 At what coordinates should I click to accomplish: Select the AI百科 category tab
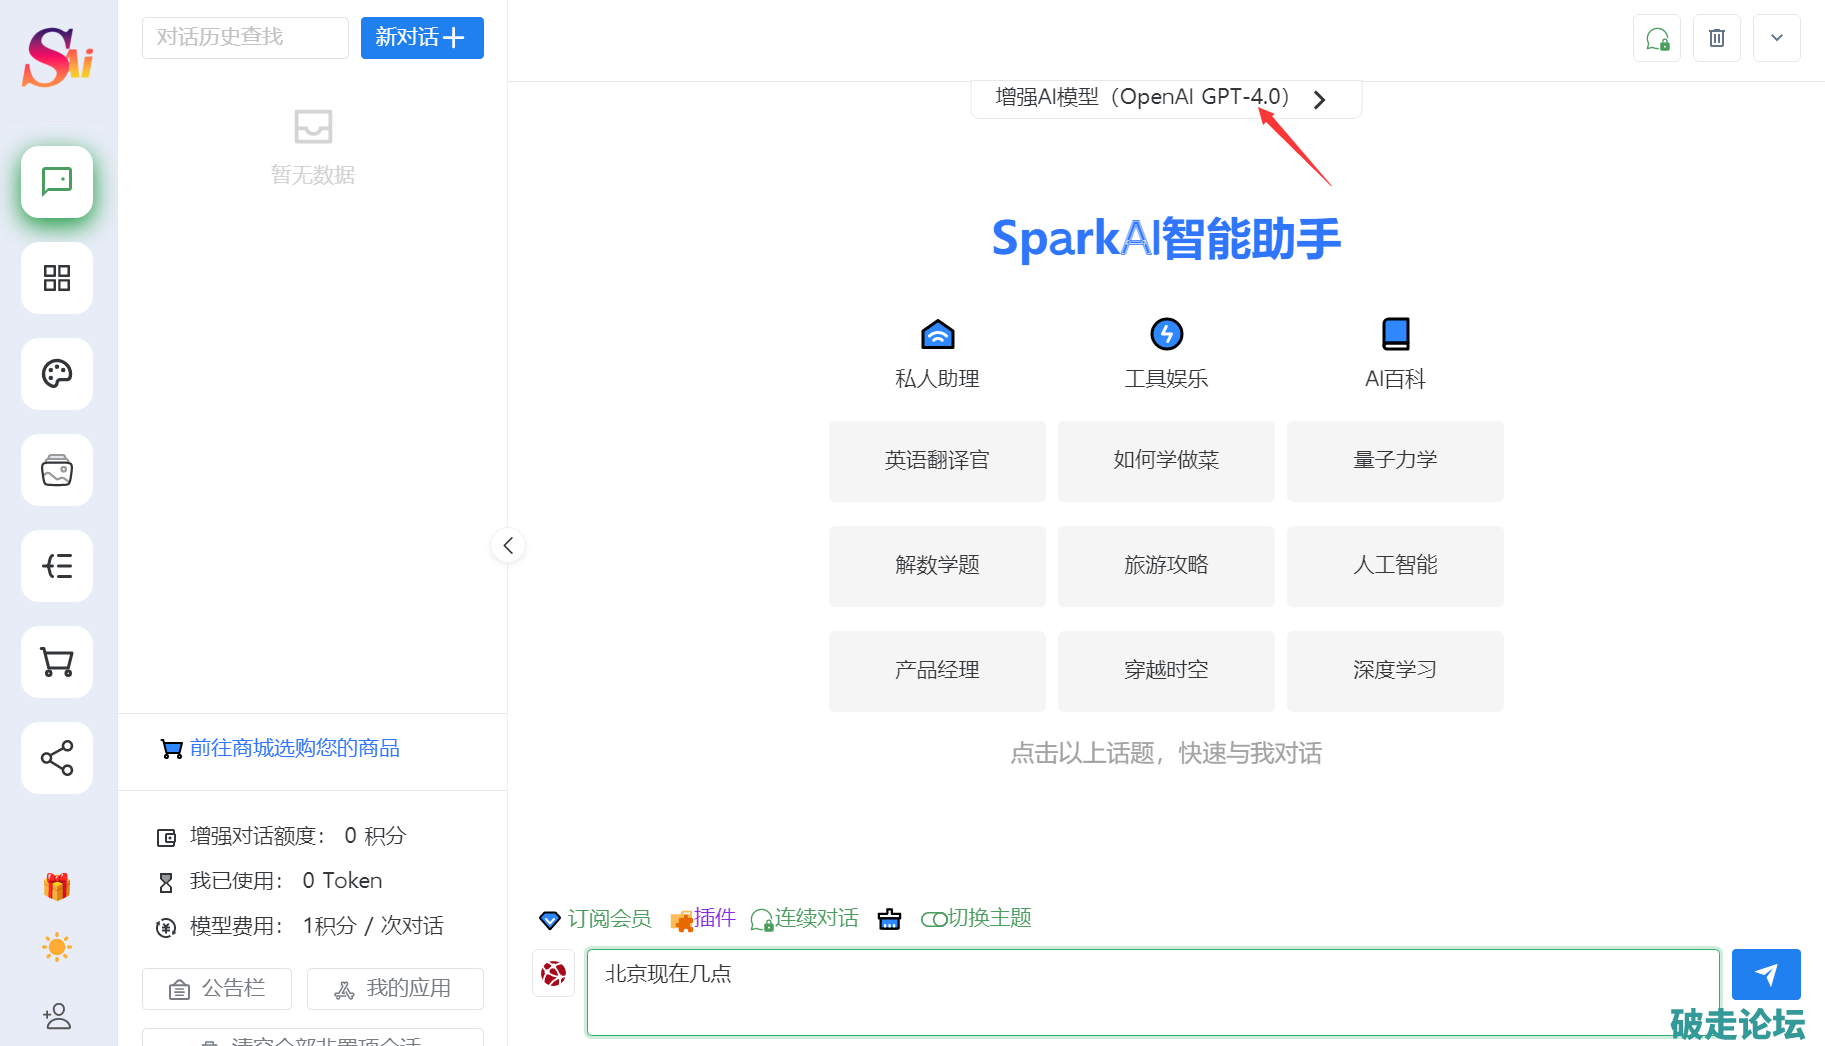point(1395,353)
